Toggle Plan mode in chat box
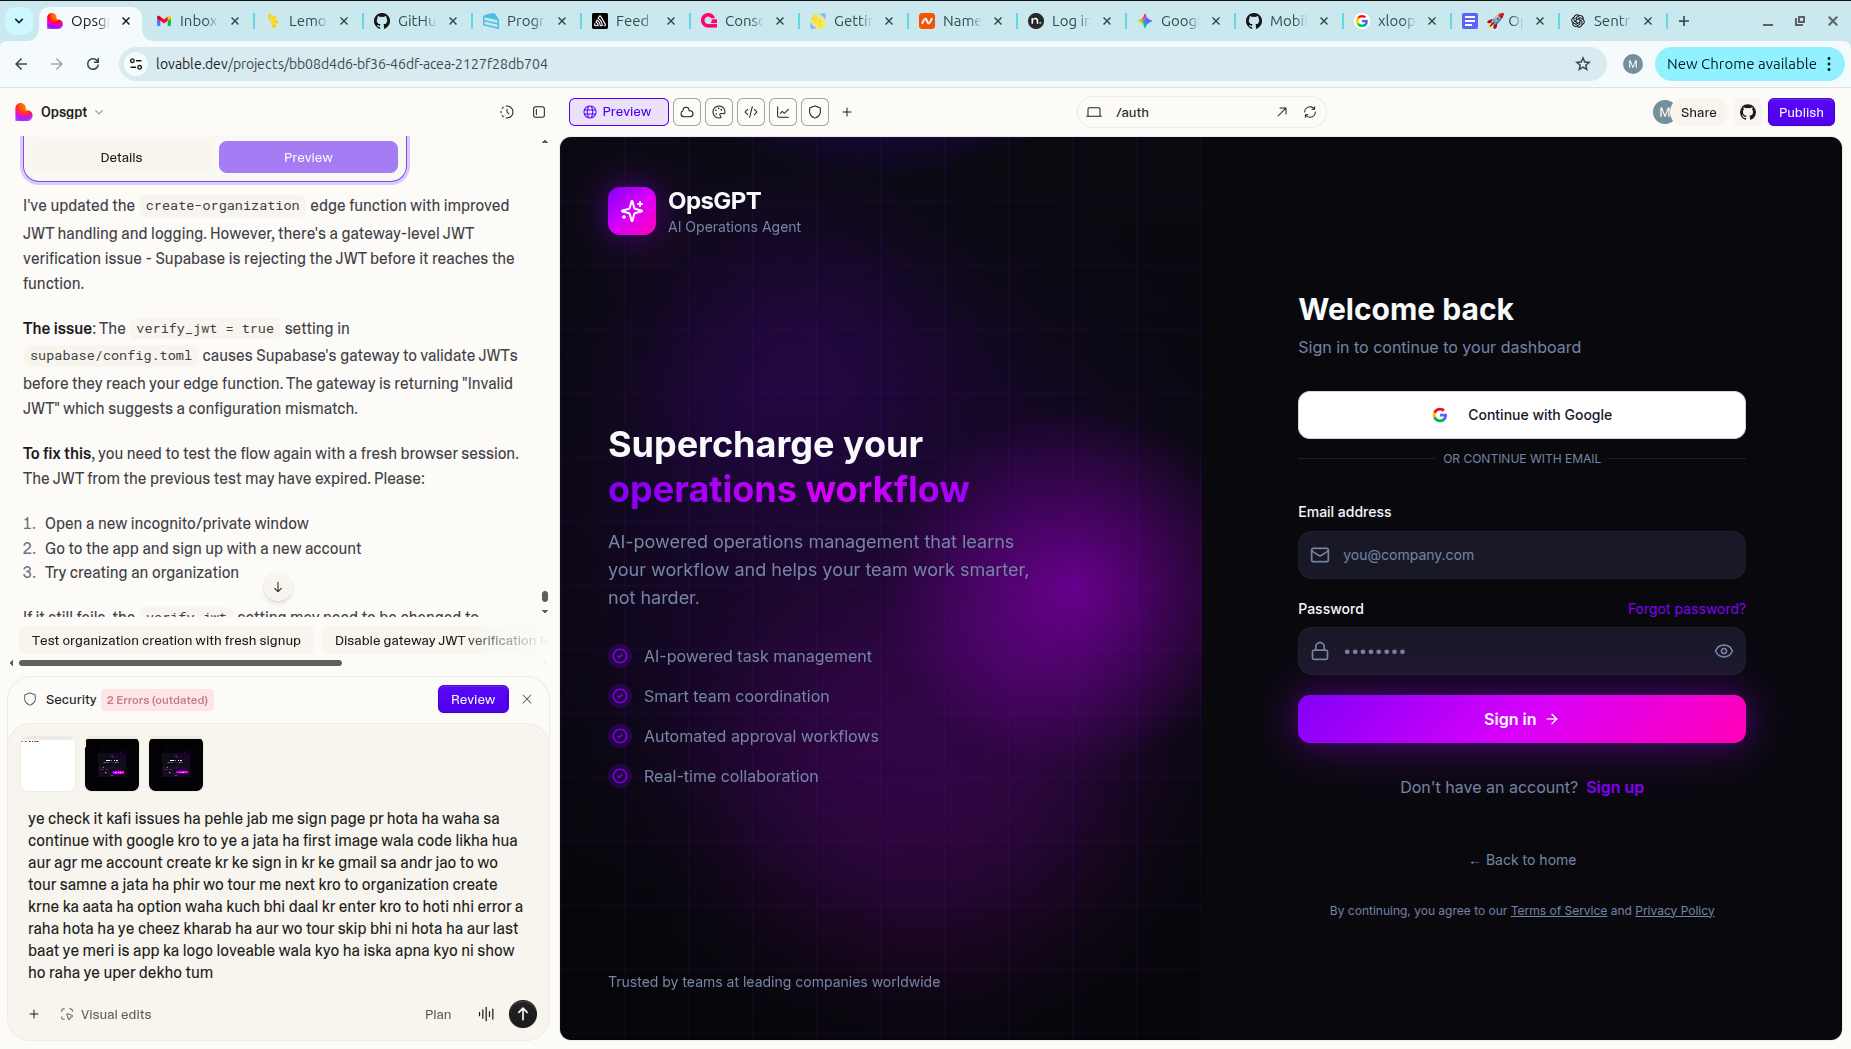 point(438,1014)
